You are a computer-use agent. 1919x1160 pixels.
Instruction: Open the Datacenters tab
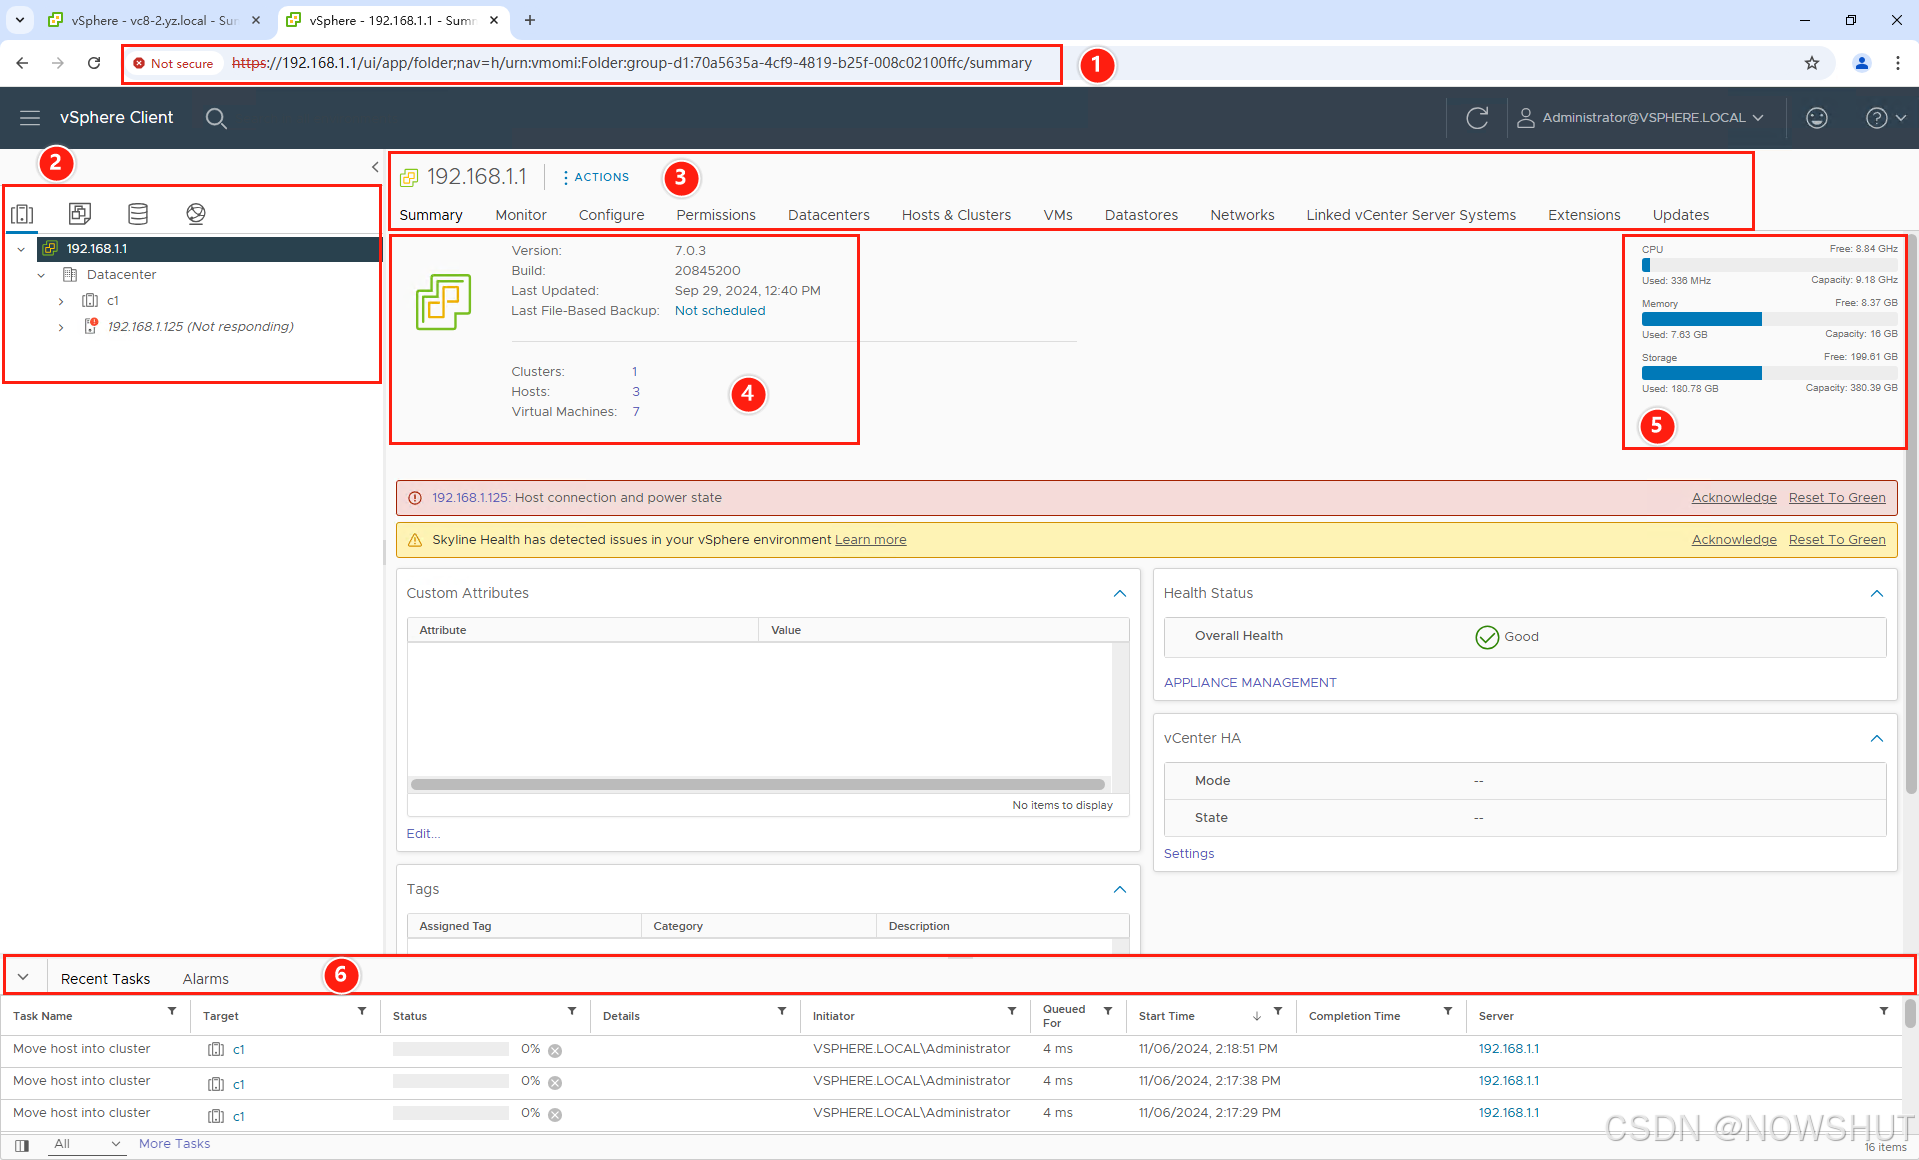(x=829, y=215)
